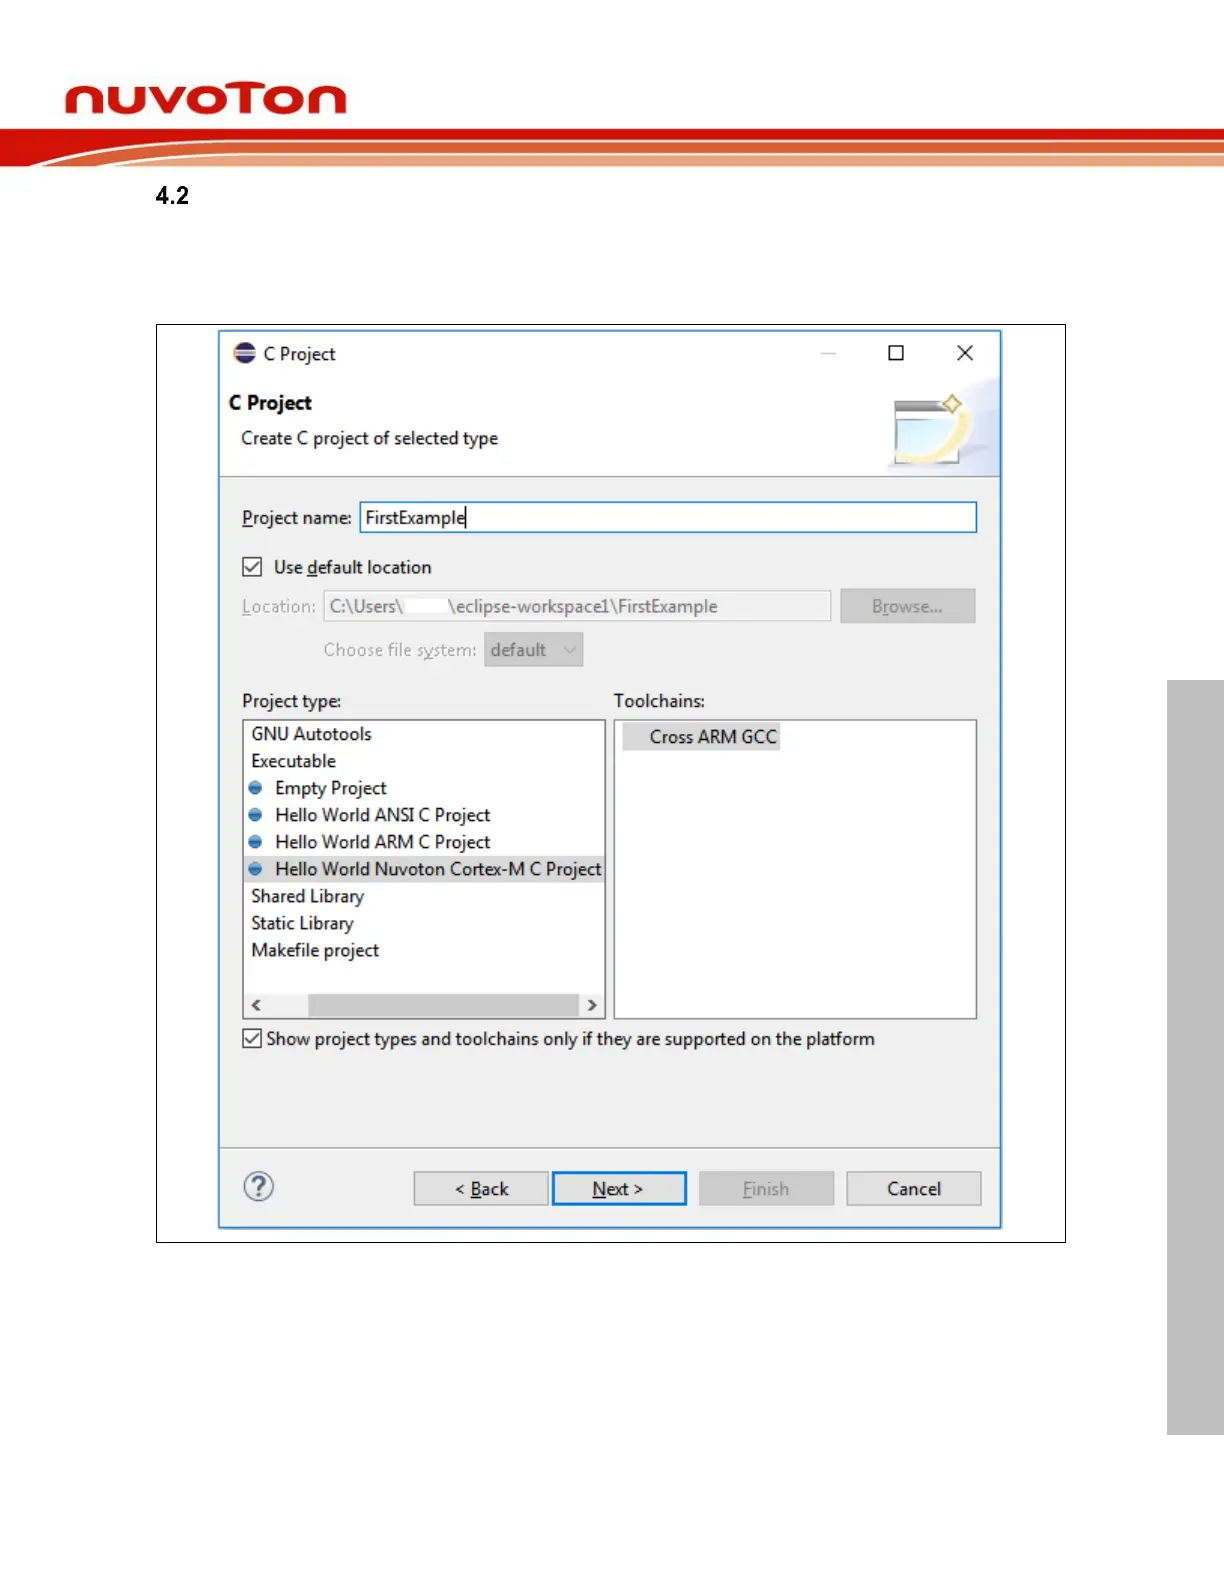Click the Next > button
Screen dimensions: 1224x1584
click(x=619, y=1189)
